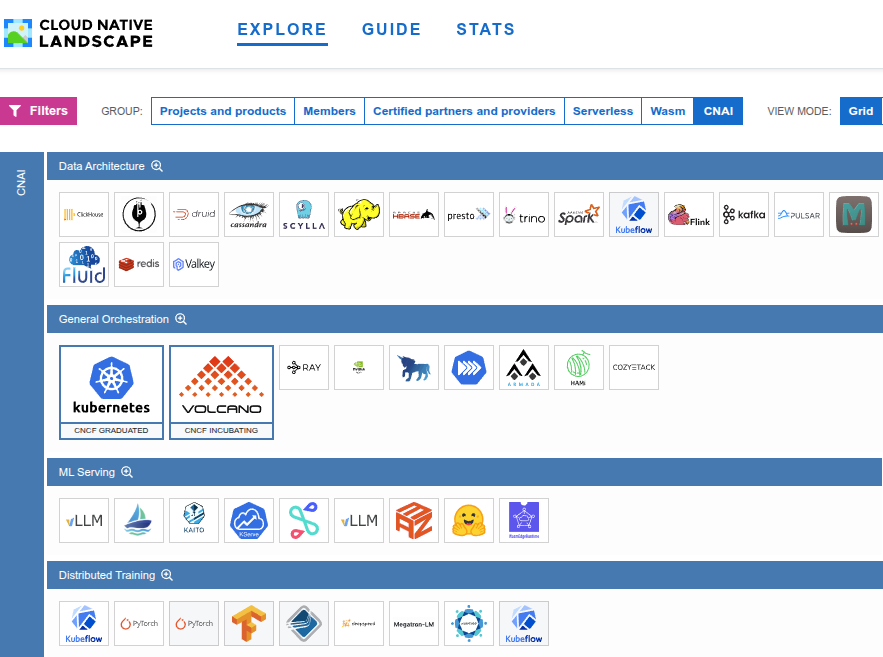883x657 pixels.
Task: Select Certified partners and providers group
Action: tap(465, 111)
